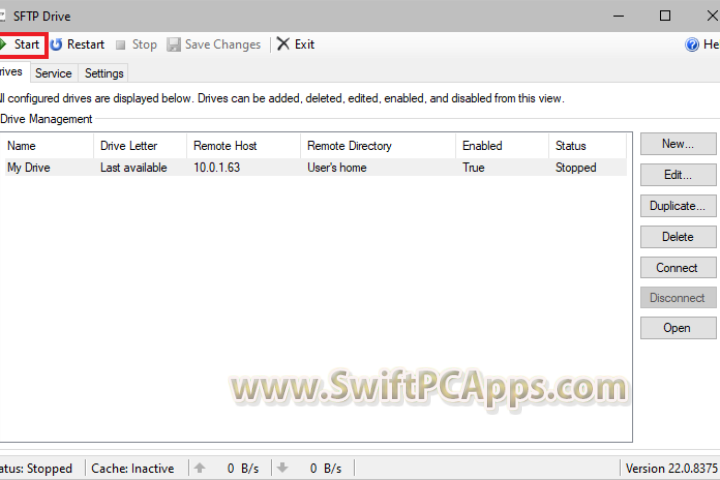The image size is (720, 480).
Task: Sort by the Status column header
Action: [588, 146]
